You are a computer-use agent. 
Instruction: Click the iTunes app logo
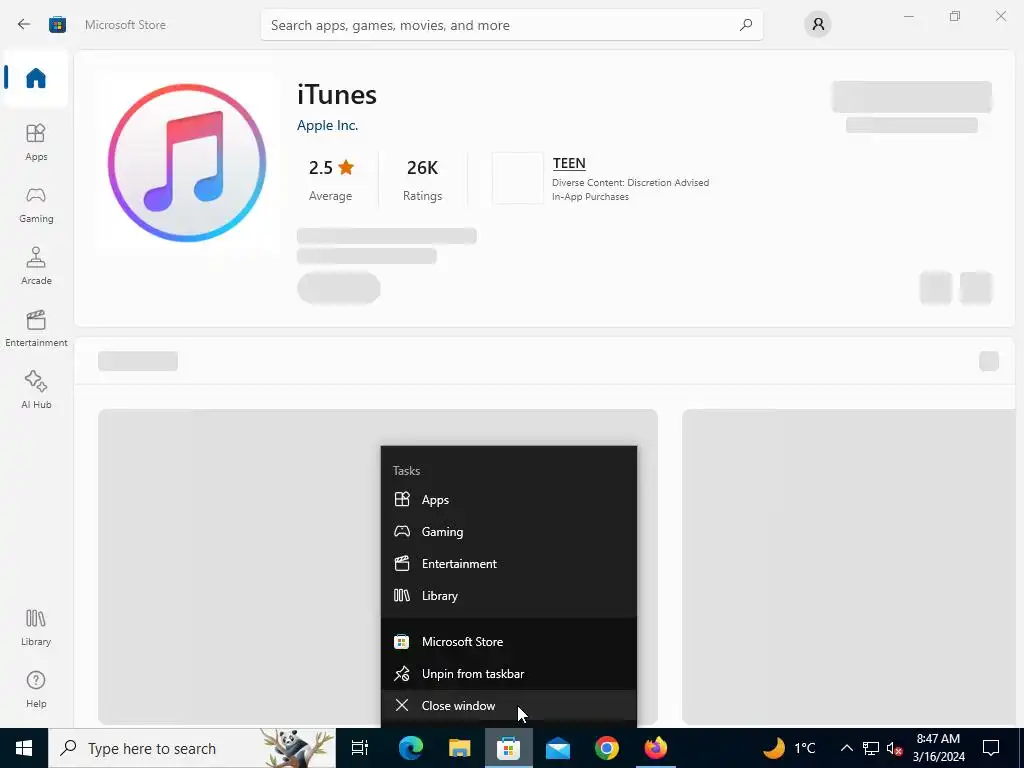pos(187,163)
